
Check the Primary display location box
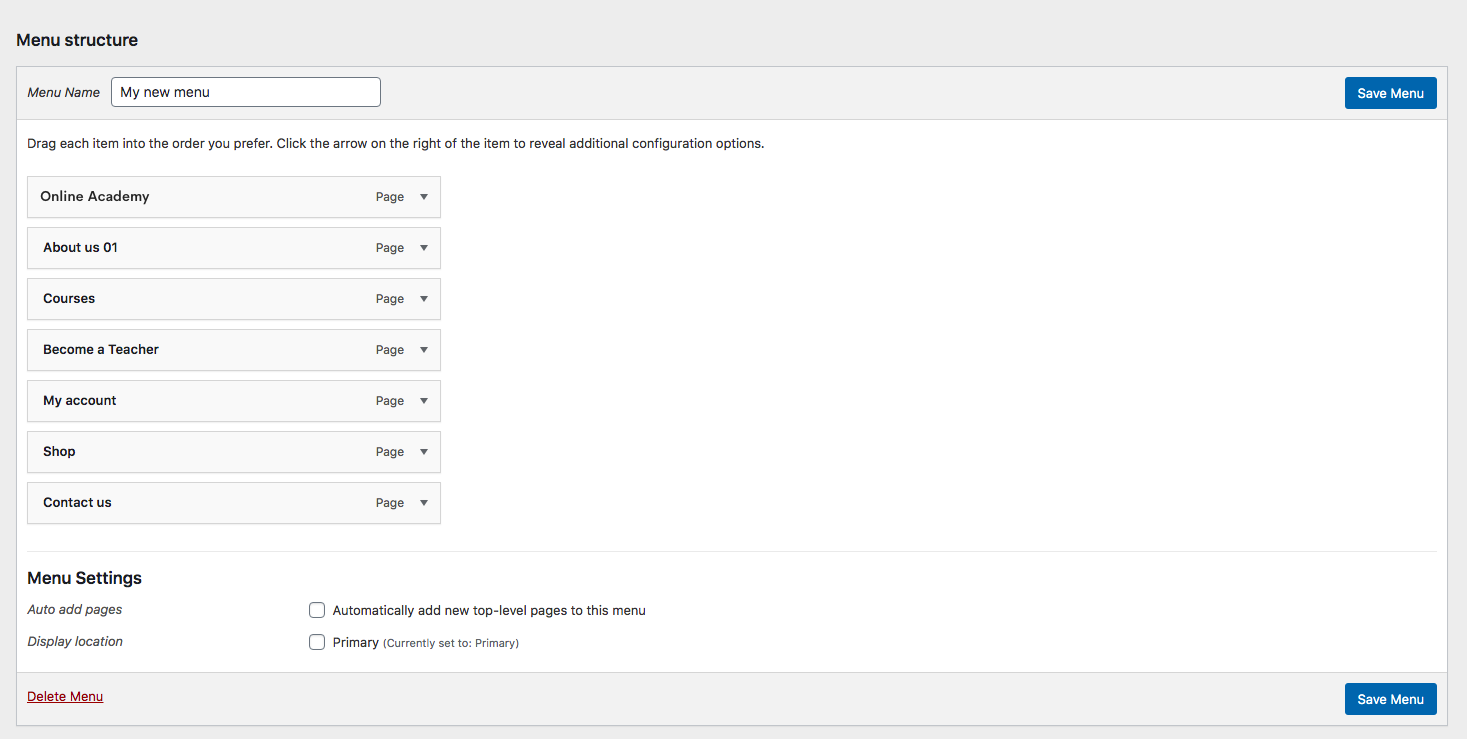[x=317, y=642]
